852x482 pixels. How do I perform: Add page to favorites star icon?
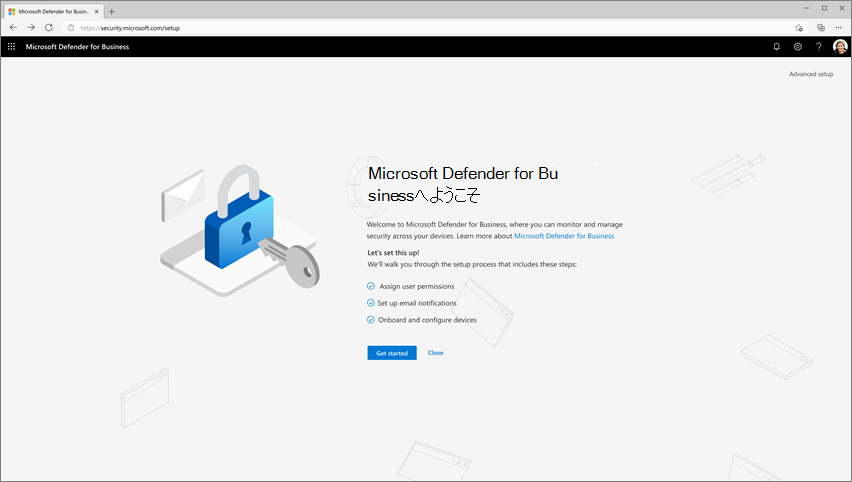(799, 28)
